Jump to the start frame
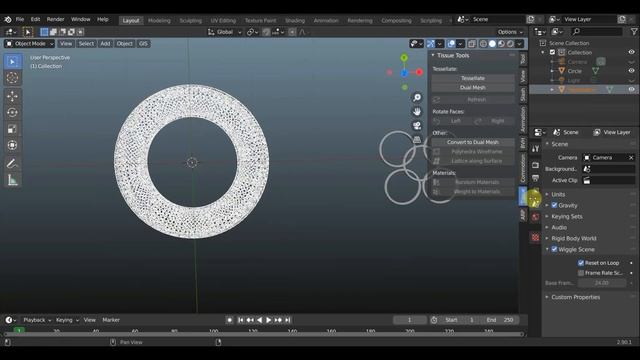 [240, 320]
